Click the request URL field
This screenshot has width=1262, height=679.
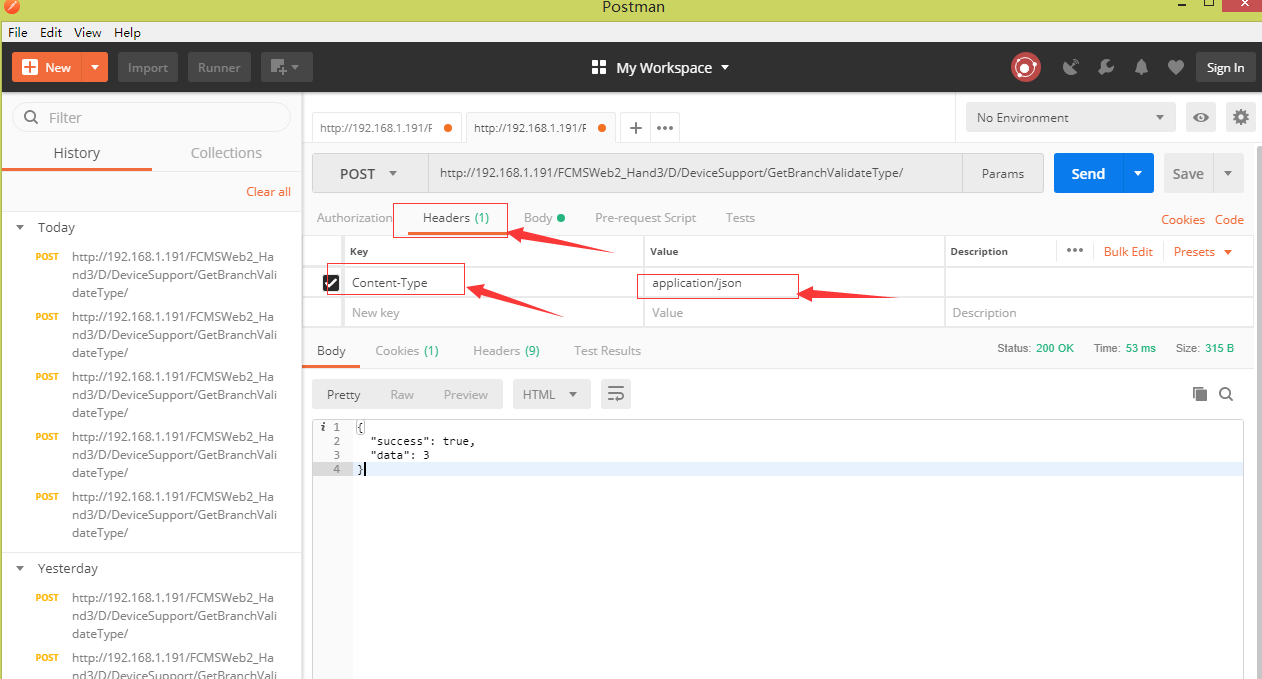[695, 173]
